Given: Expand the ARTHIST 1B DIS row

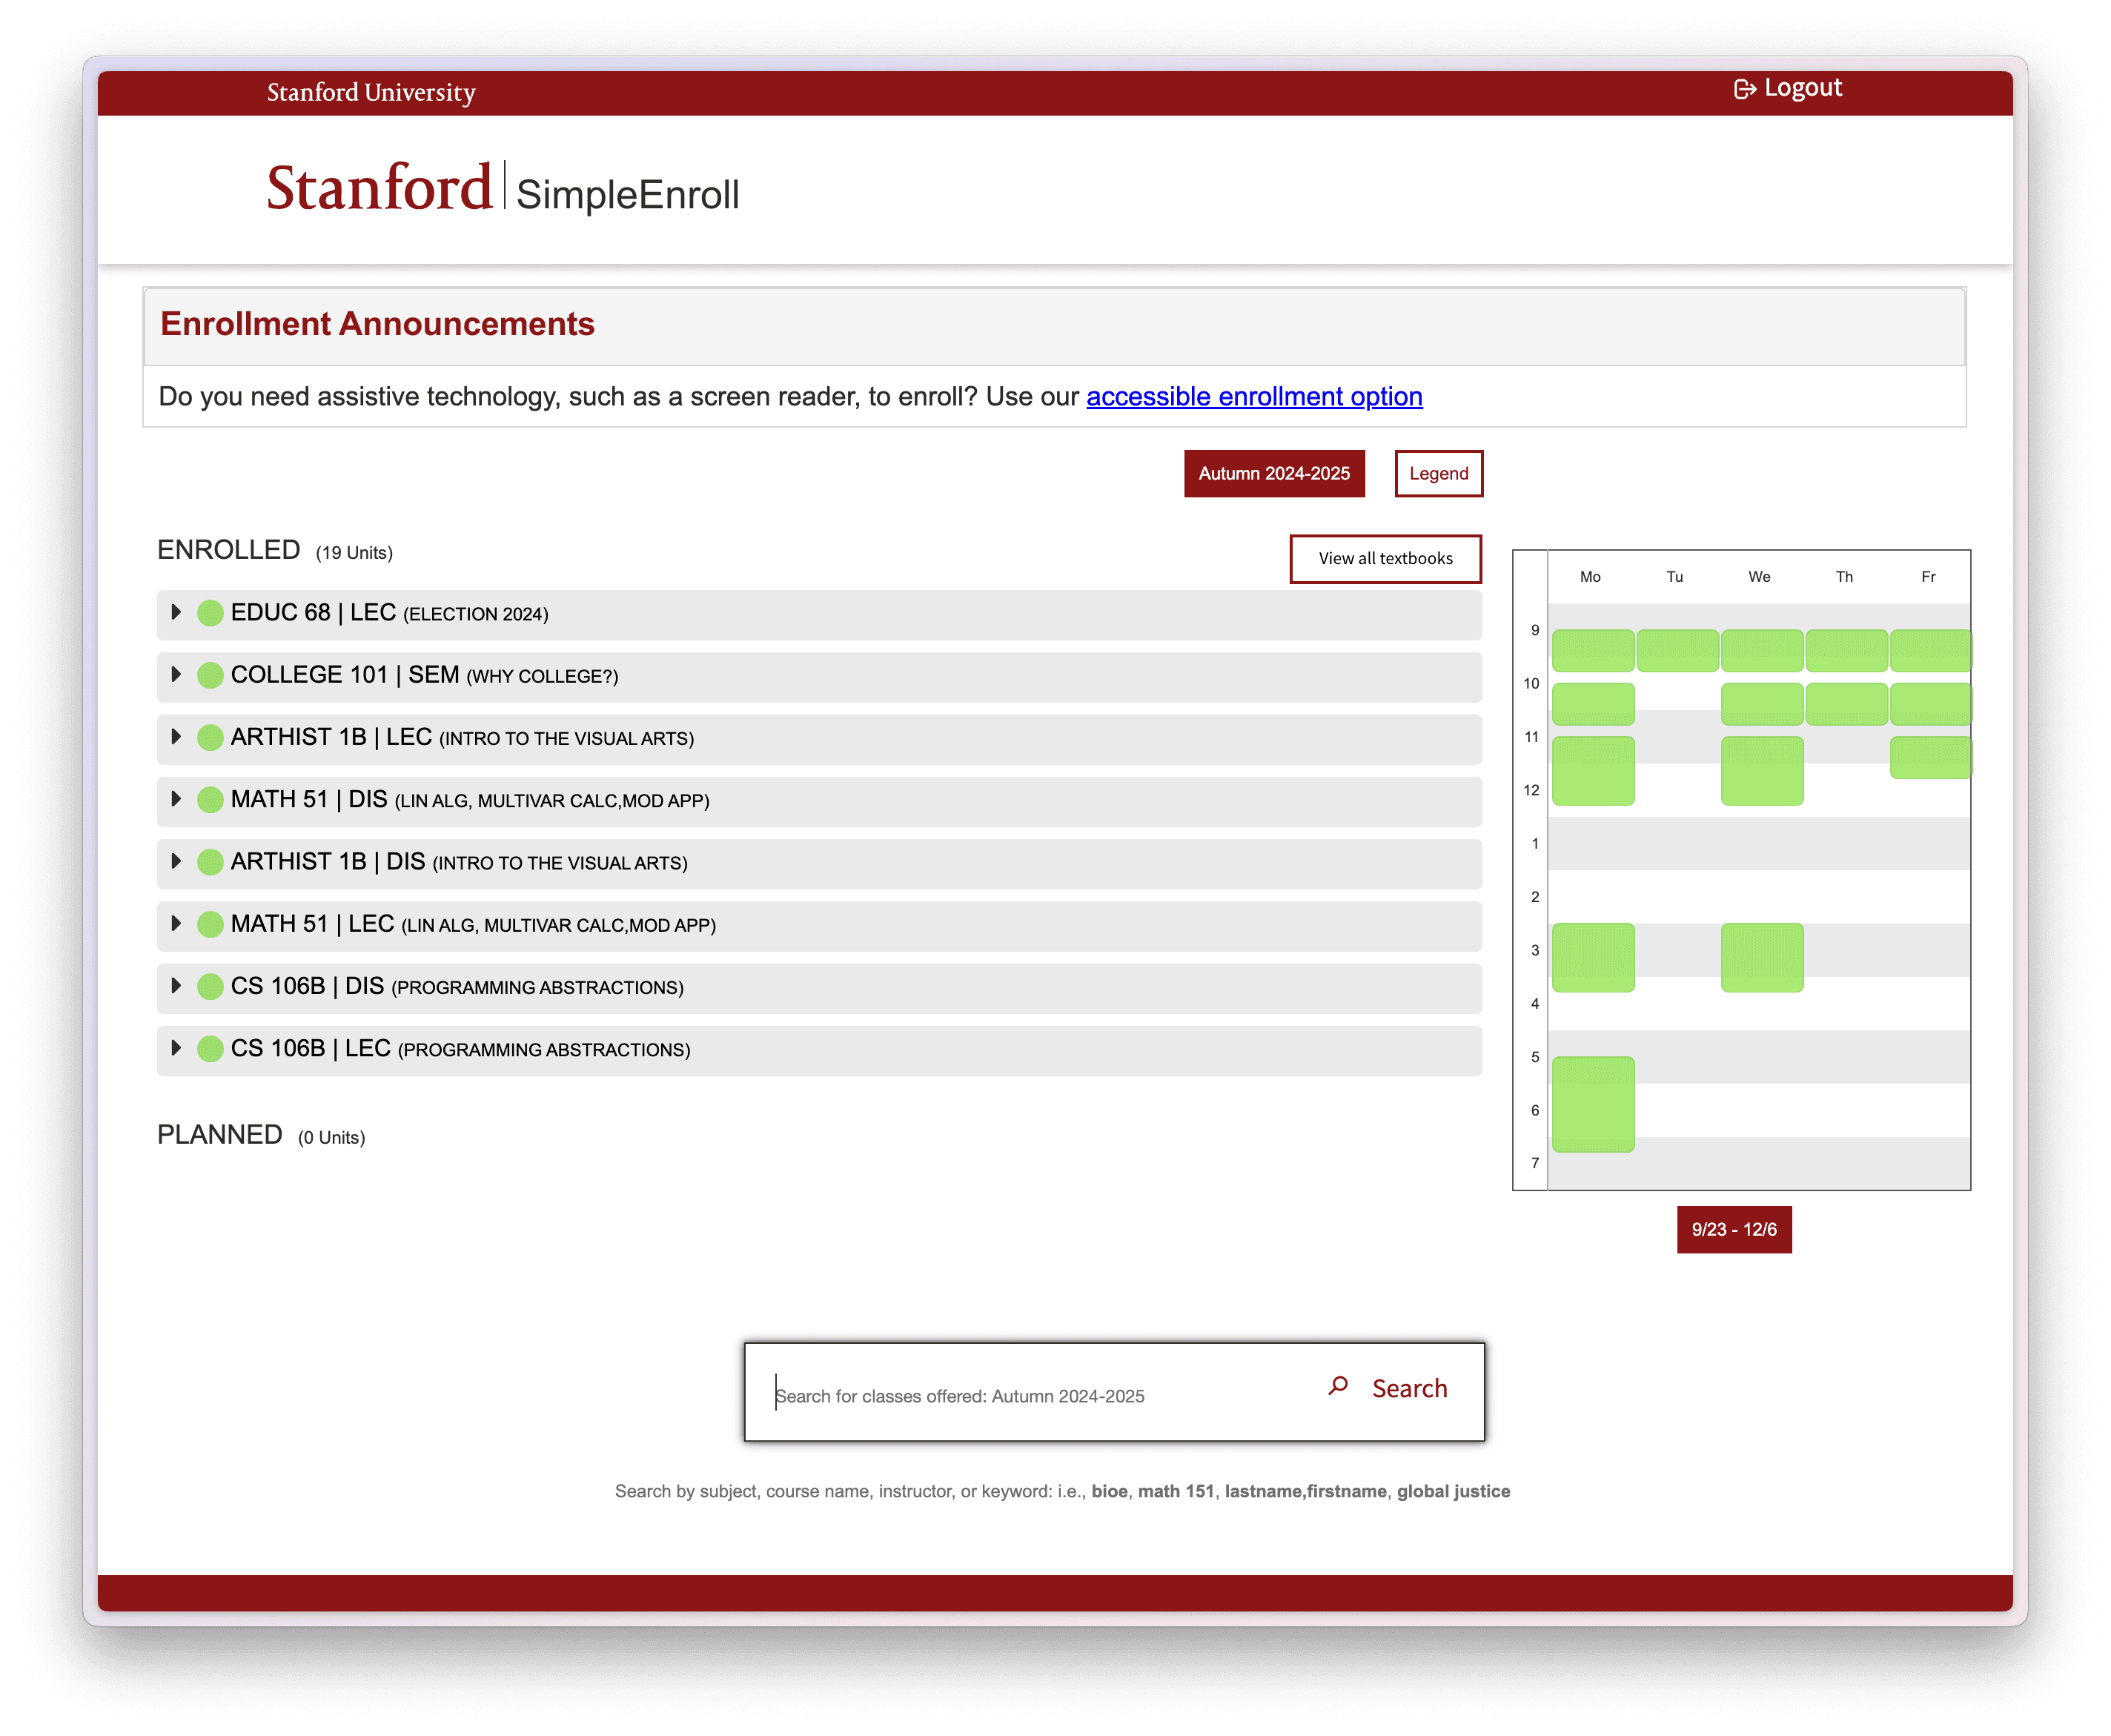Looking at the screenshot, I should point(176,861).
